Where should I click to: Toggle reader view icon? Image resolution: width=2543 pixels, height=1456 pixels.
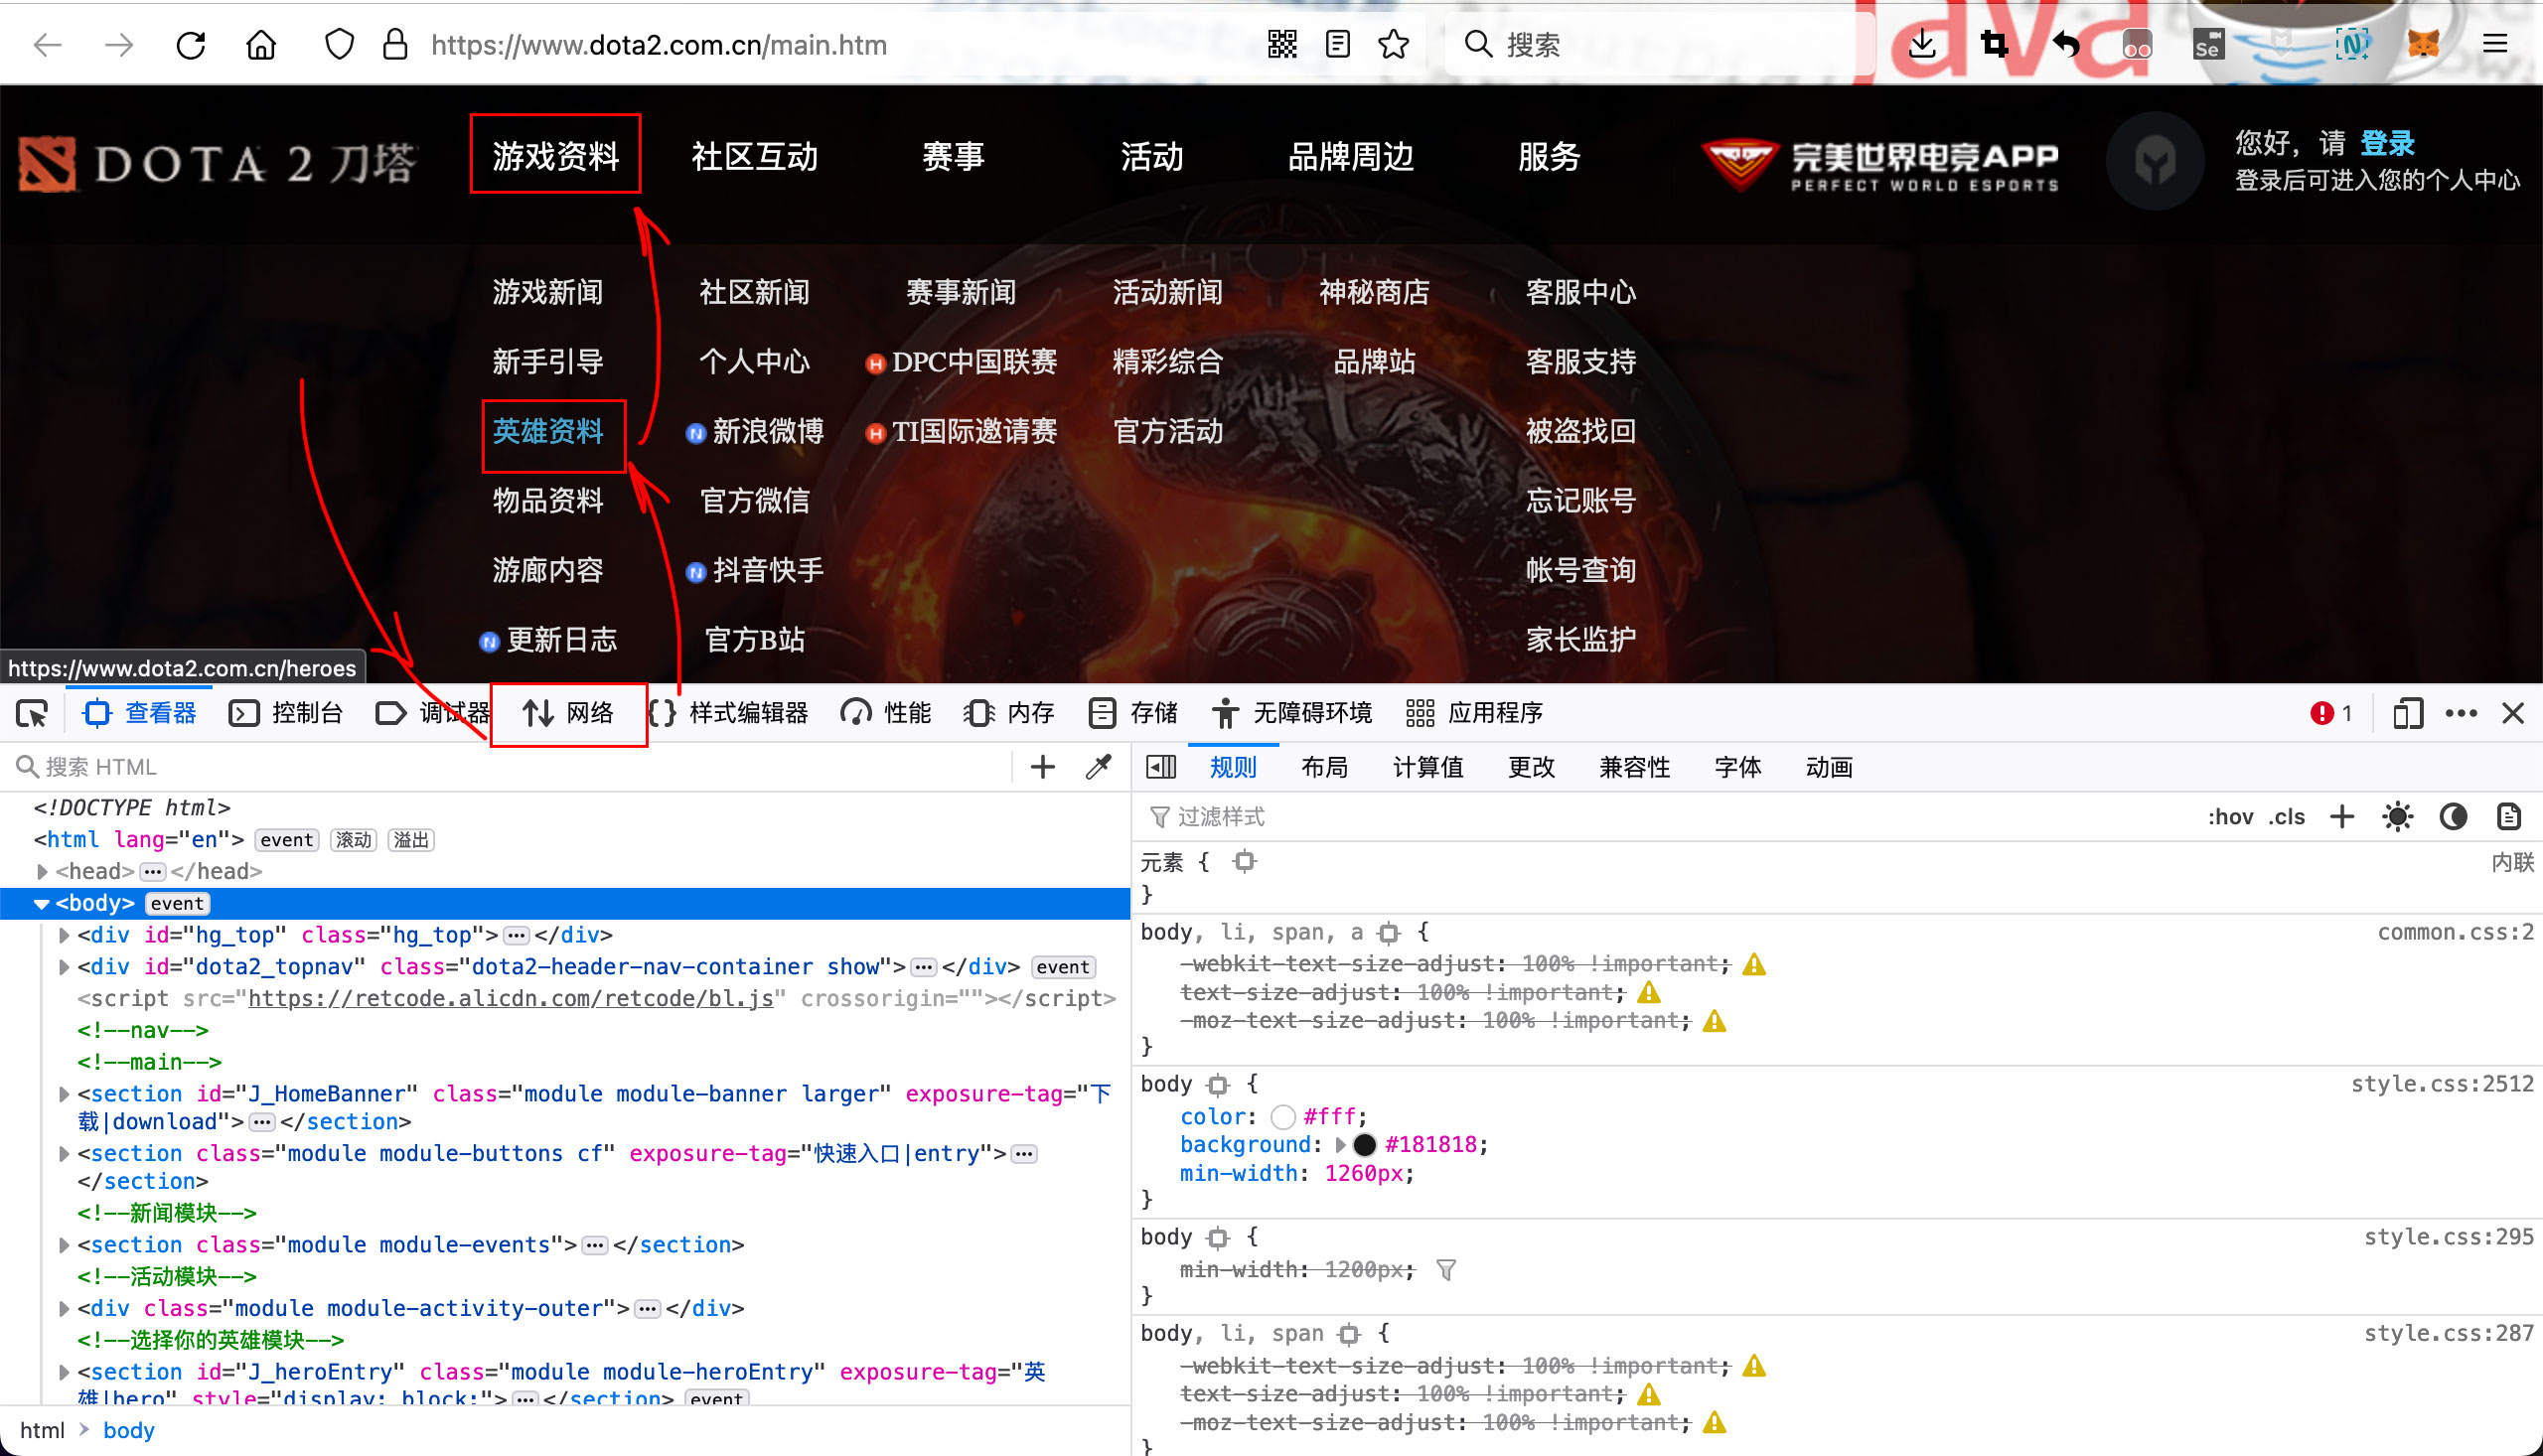pyautogui.click(x=1338, y=45)
